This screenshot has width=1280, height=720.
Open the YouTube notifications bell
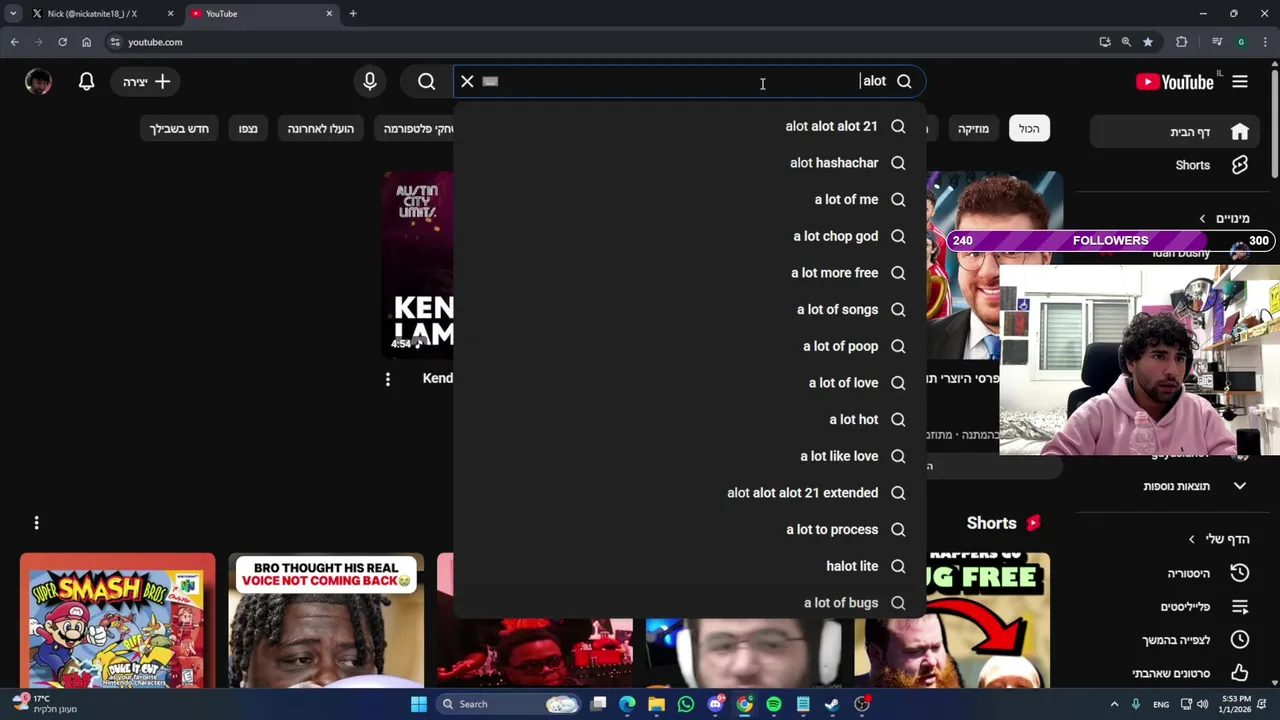coord(86,82)
